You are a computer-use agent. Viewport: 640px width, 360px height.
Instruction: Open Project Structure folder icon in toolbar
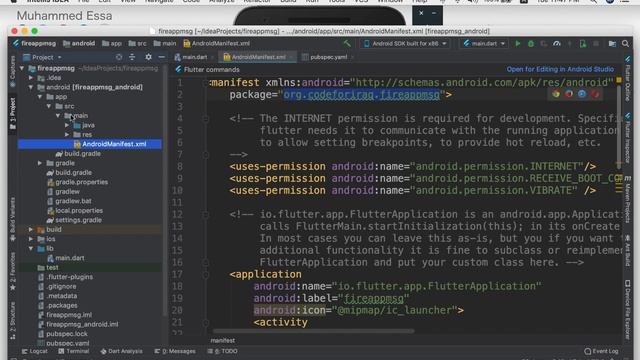[612, 43]
